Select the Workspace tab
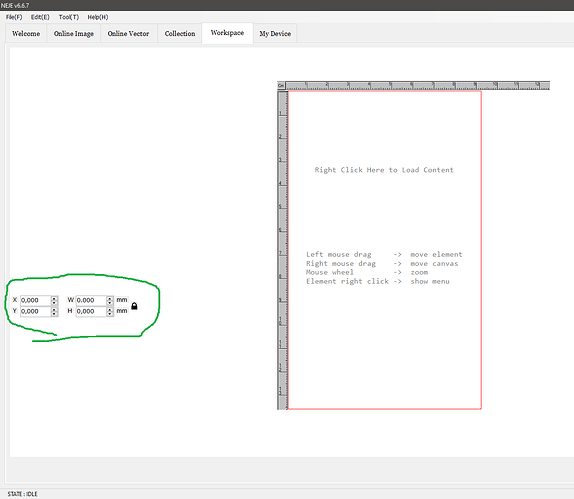This screenshot has height=499, width=574. click(227, 33)
